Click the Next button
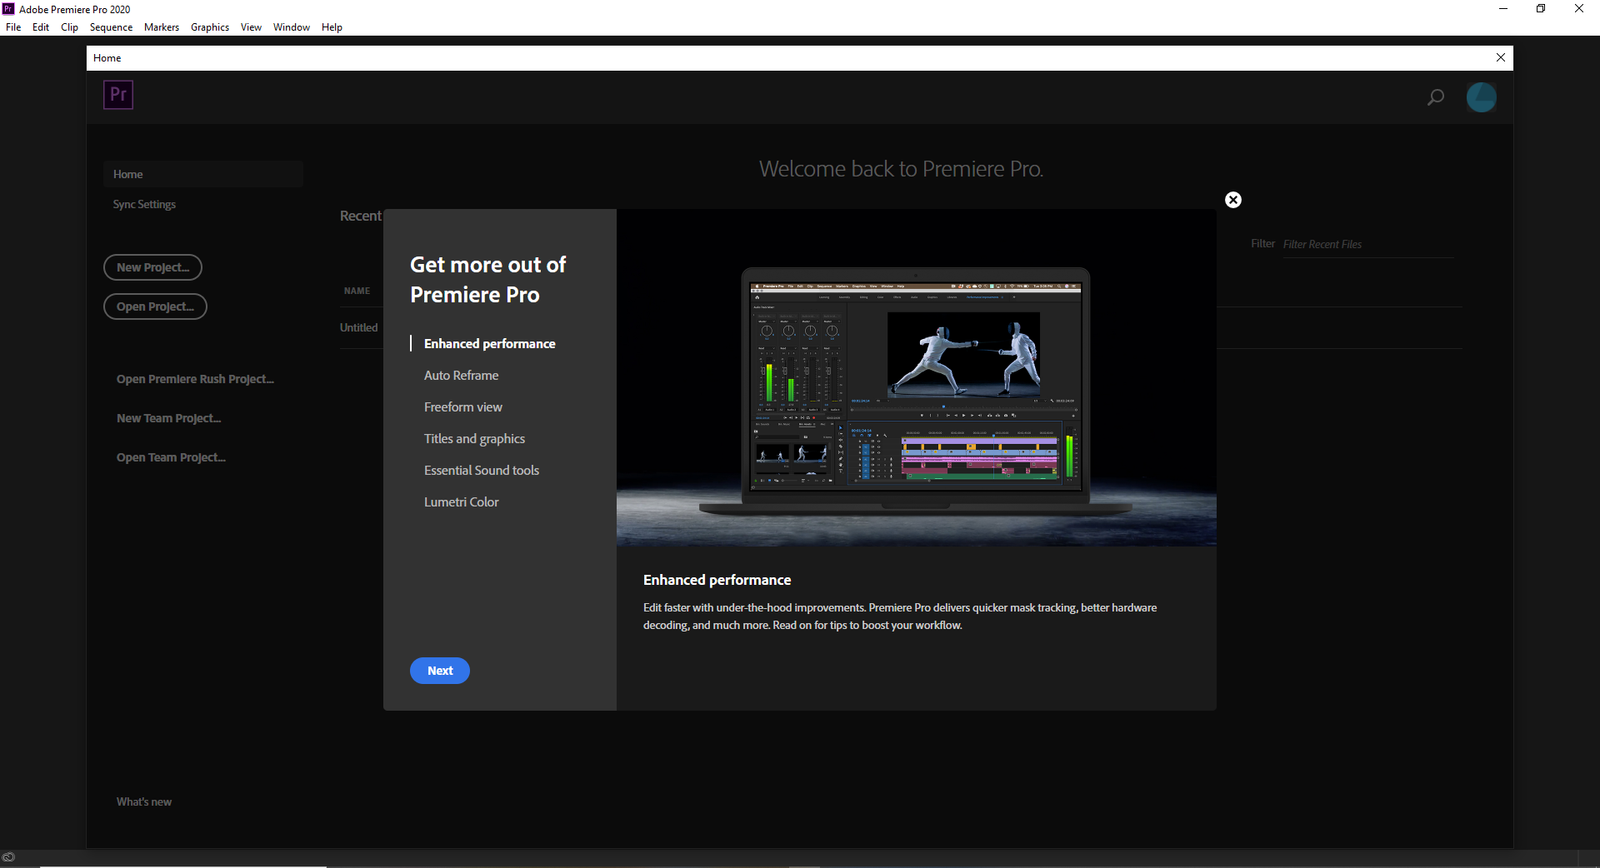 click(440, 671)
